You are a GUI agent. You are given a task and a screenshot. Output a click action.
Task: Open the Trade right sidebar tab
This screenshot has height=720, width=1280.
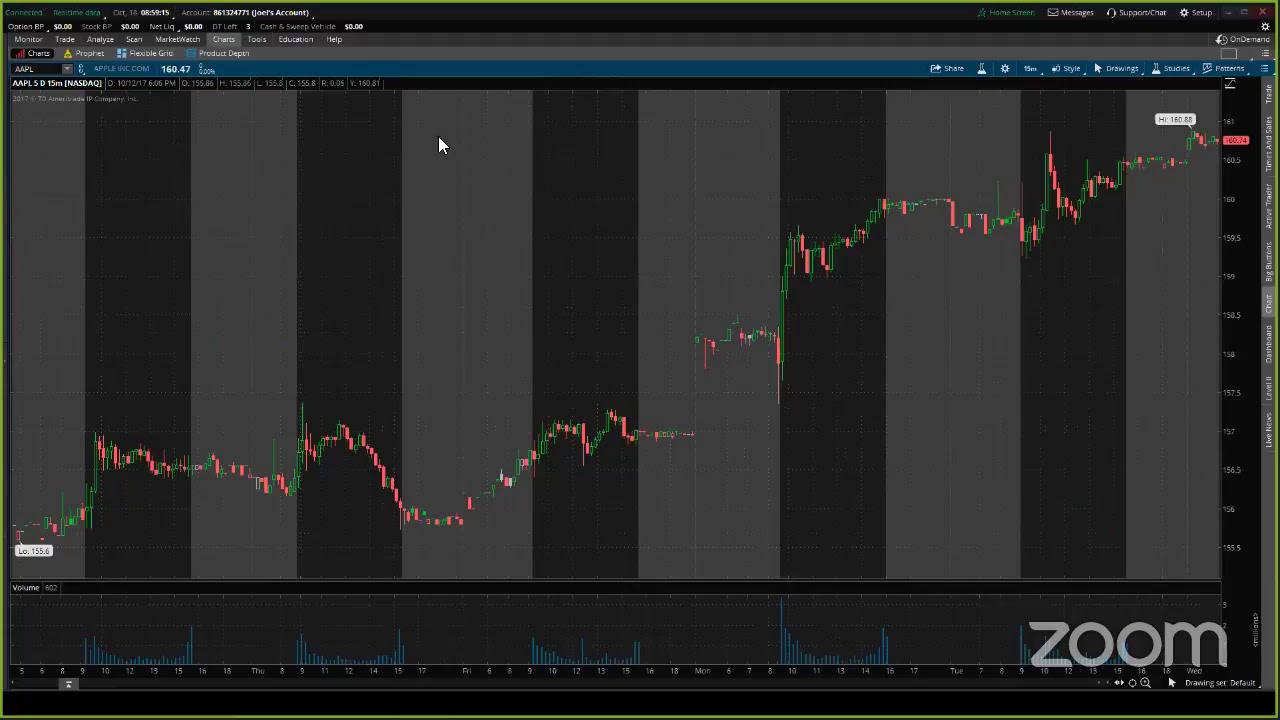(x=1269, y=94)
